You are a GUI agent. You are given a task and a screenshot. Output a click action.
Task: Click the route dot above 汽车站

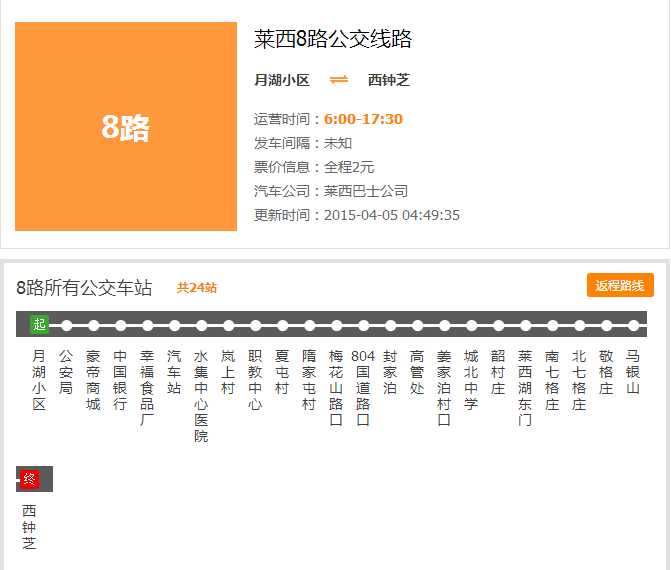pos(175,326)
